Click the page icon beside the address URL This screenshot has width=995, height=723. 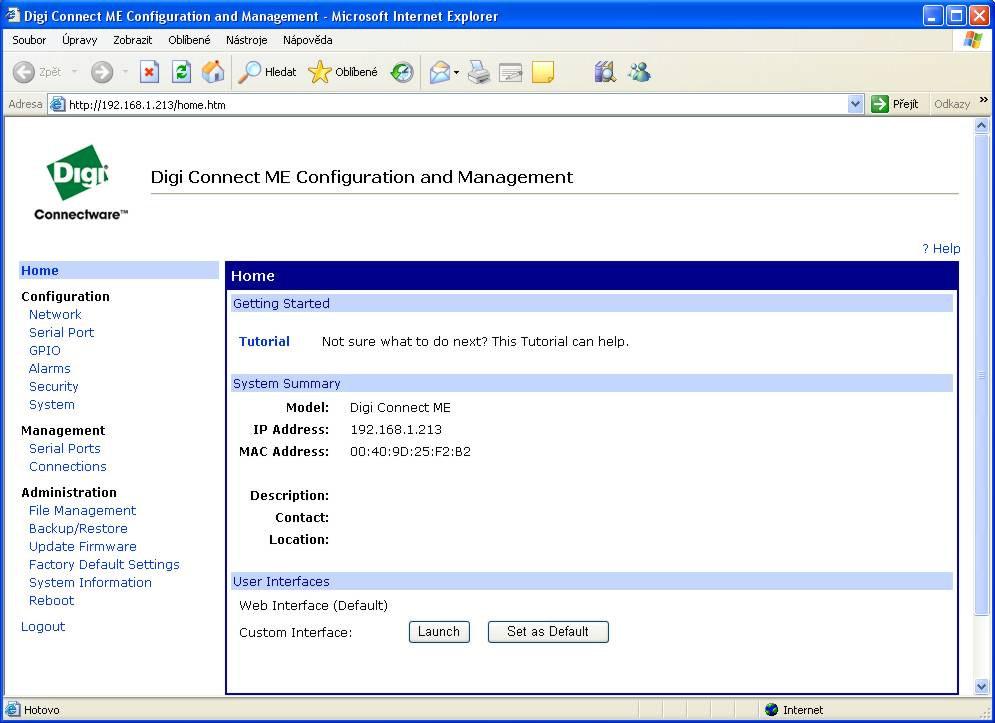coord(58,104)
